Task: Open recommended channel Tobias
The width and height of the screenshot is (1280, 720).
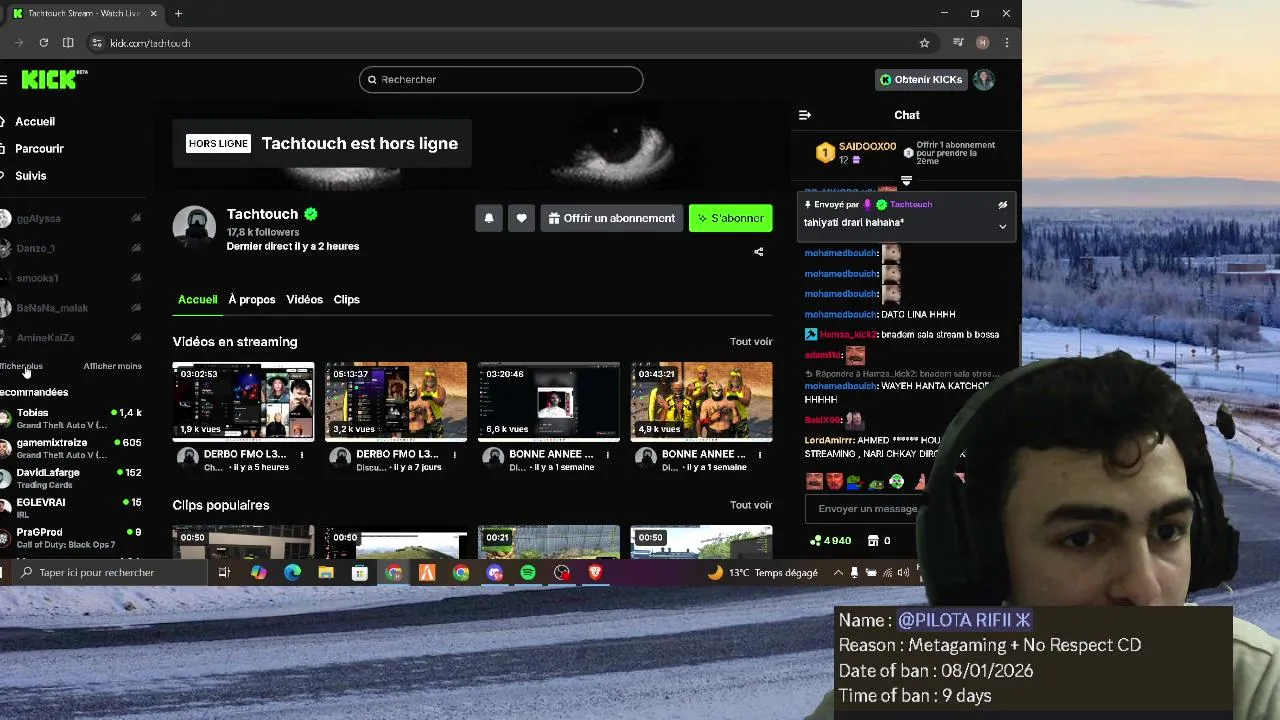Action: (72, 419)
